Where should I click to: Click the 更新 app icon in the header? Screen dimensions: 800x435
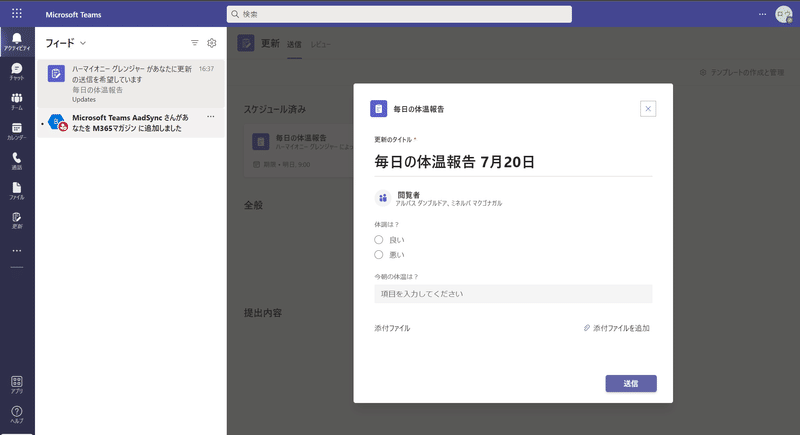click(x=246, y=43)
